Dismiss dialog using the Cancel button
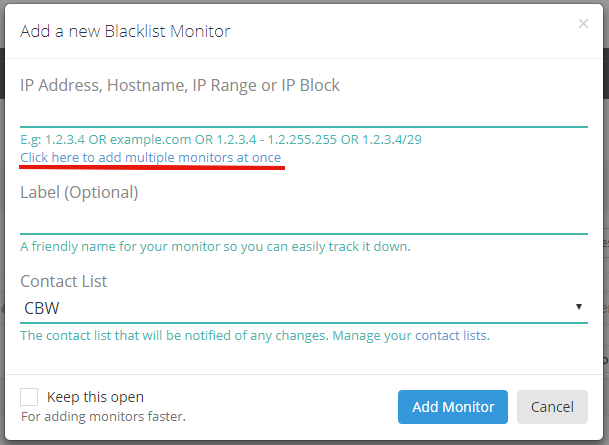This screenshot has height=445, width=609. click(x=552, y=407)
